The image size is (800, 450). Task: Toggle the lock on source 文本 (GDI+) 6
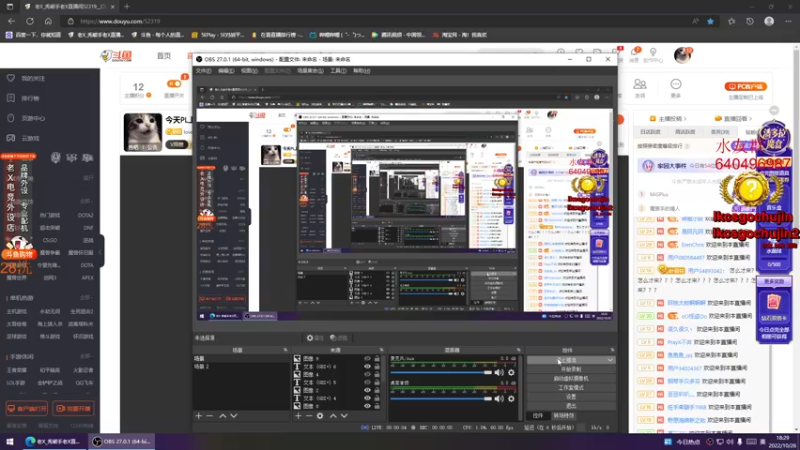pos(377,366)
